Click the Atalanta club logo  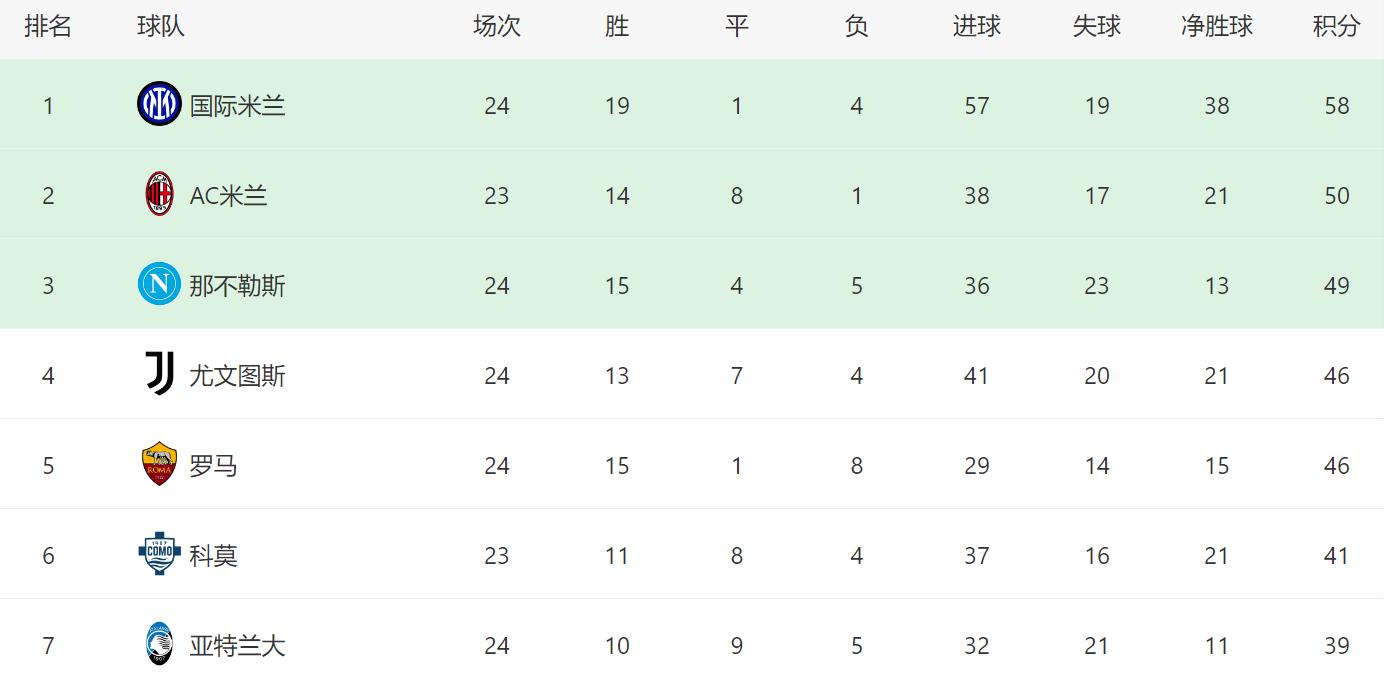tap(159, 645)
